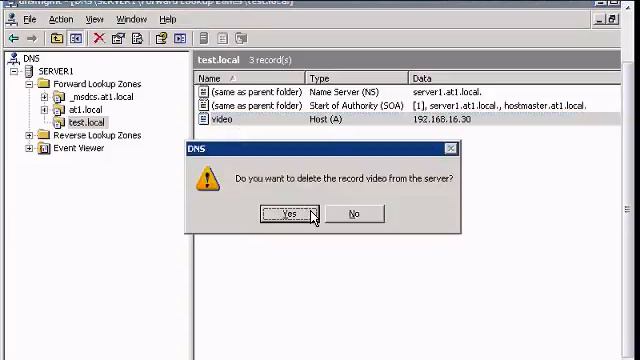The image size is (640, 360).
Task: Click the 'server1.at1.local.' data cell
Action: click(x=447, y=92)
